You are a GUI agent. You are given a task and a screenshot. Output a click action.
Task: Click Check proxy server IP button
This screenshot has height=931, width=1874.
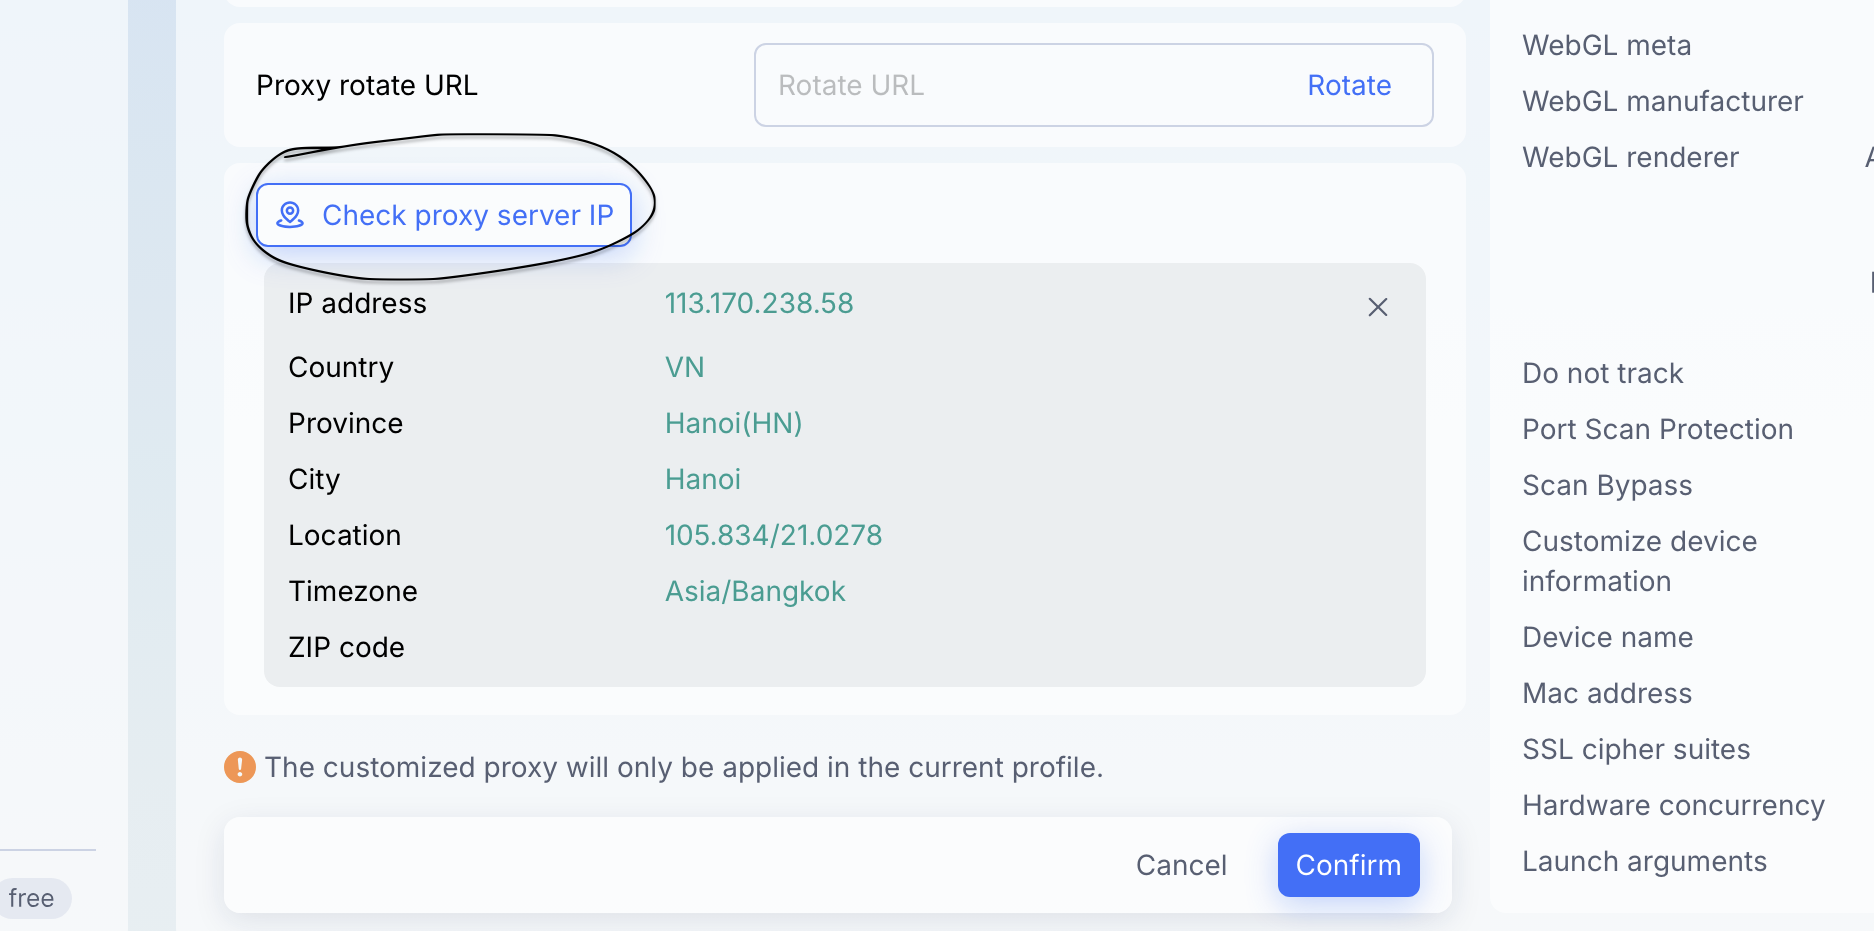[x=444, y=215]
